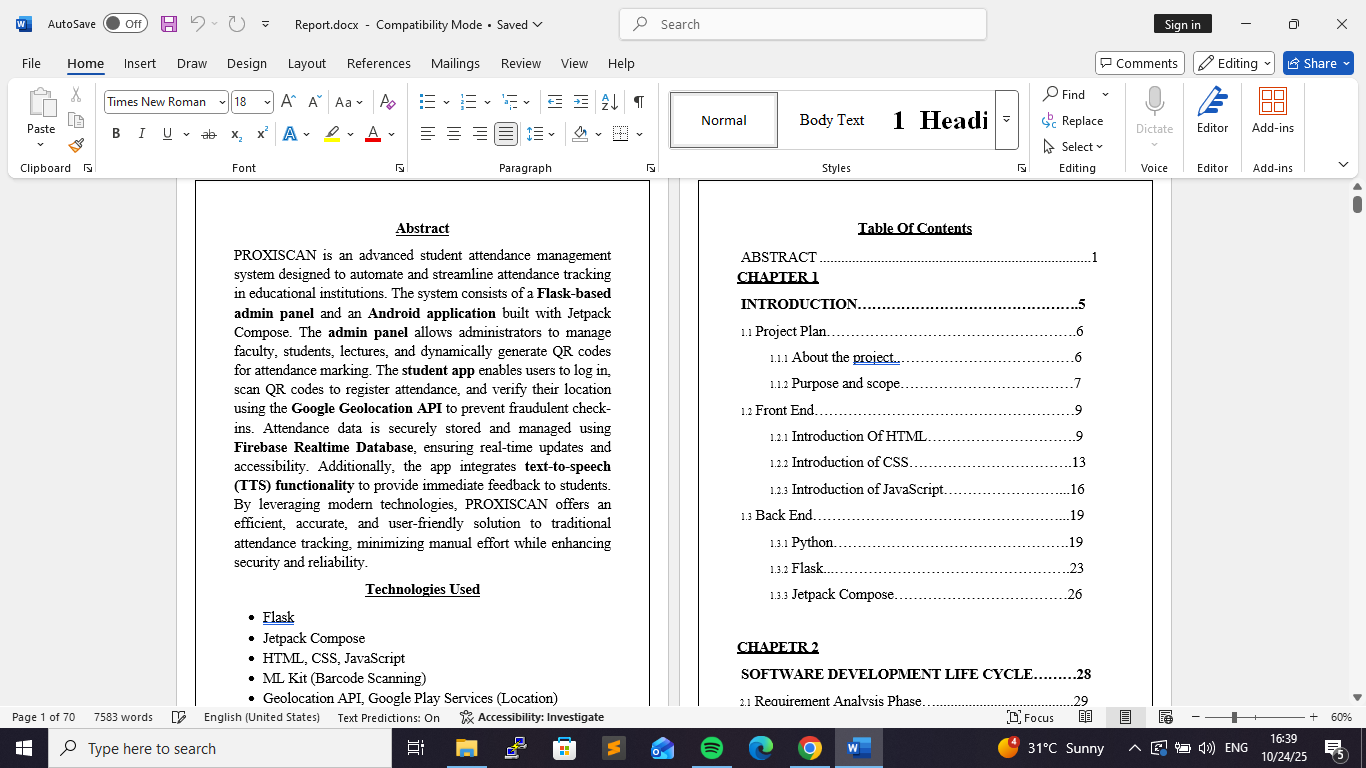Switch to the Layout tab
The height and width of the screenshot is (768, 1366).
pos(306,63)
